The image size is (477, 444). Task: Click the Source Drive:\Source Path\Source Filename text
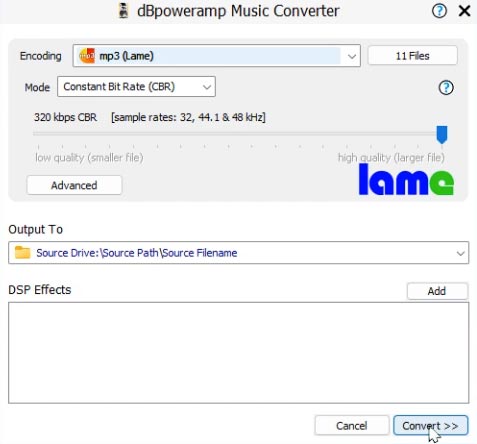pos(137,253)
